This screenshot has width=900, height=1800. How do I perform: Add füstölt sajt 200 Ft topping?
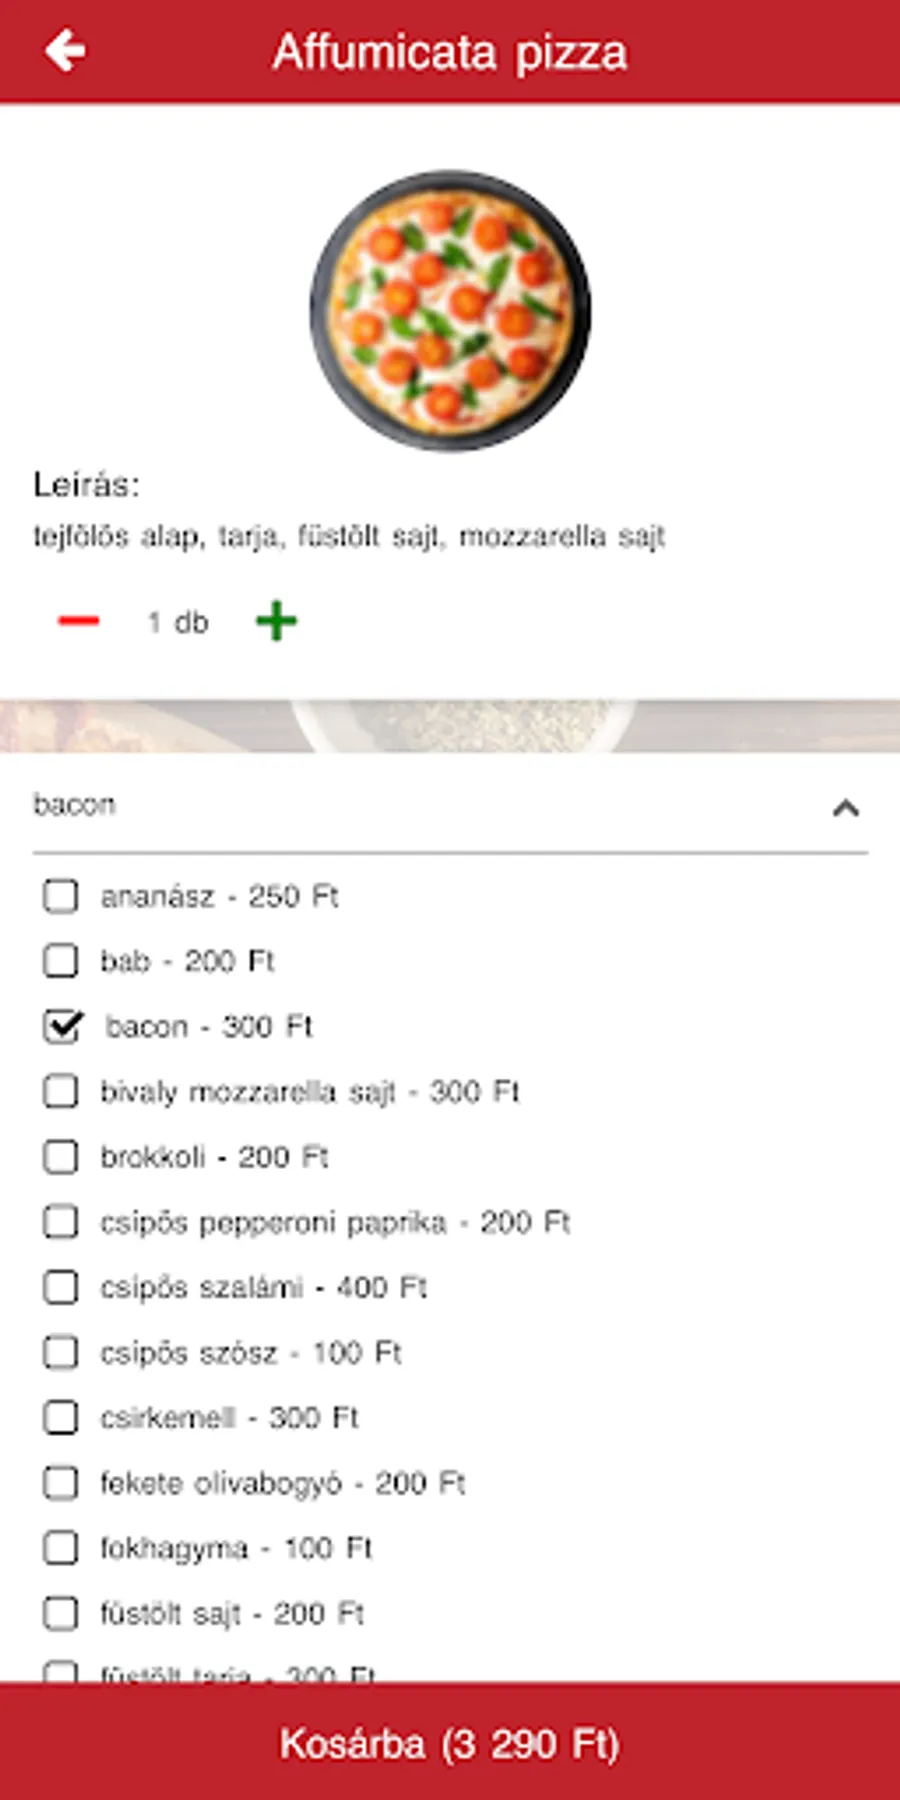pos(61,1613)
